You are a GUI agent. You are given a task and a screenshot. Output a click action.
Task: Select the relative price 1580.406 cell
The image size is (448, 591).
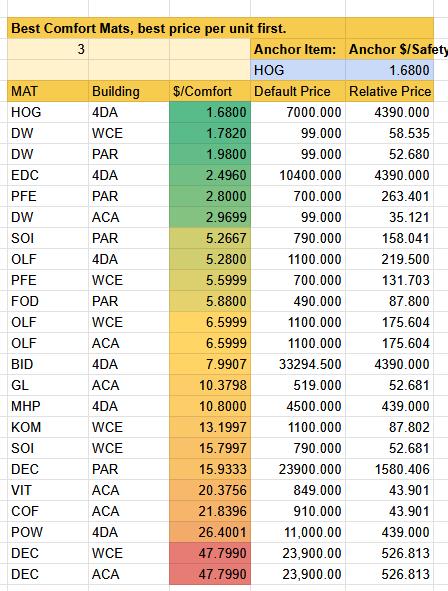point(389,469)
